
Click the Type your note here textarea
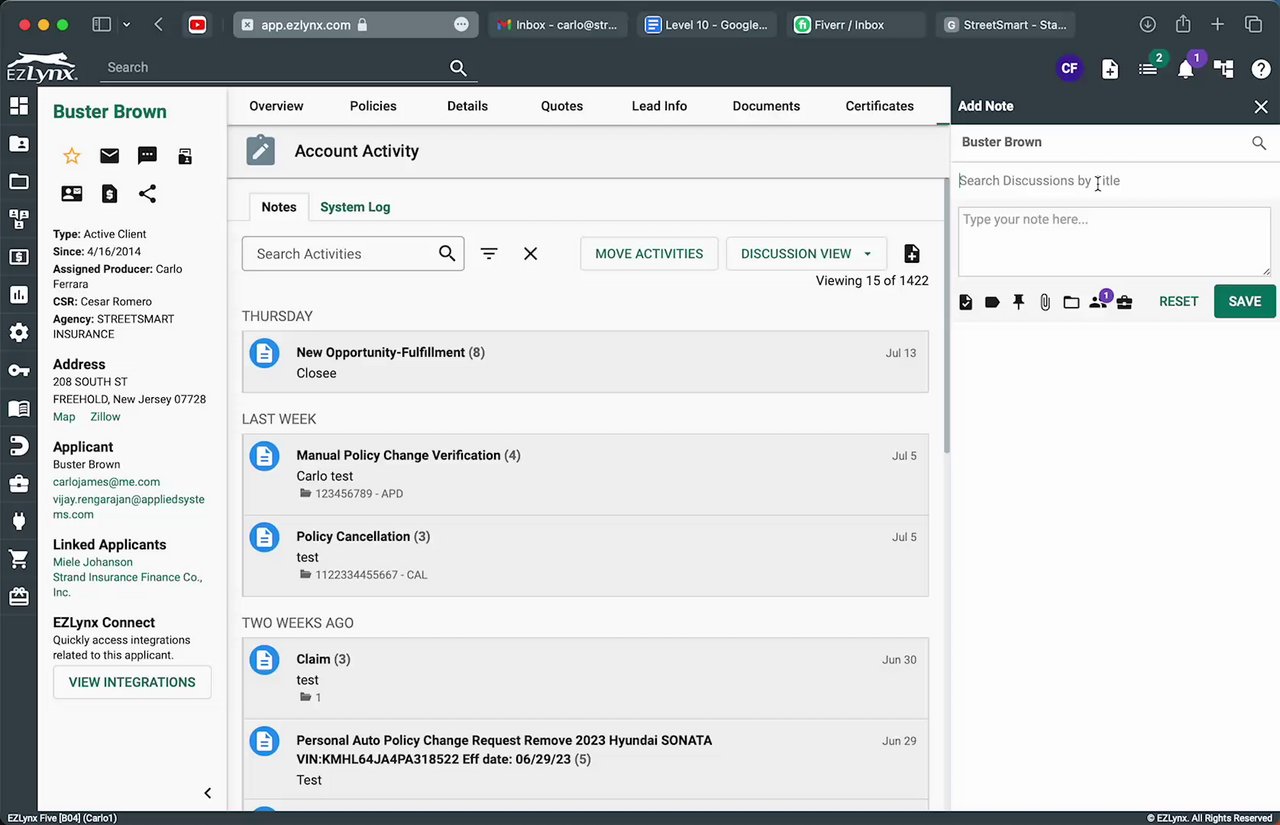(1115, 242)
